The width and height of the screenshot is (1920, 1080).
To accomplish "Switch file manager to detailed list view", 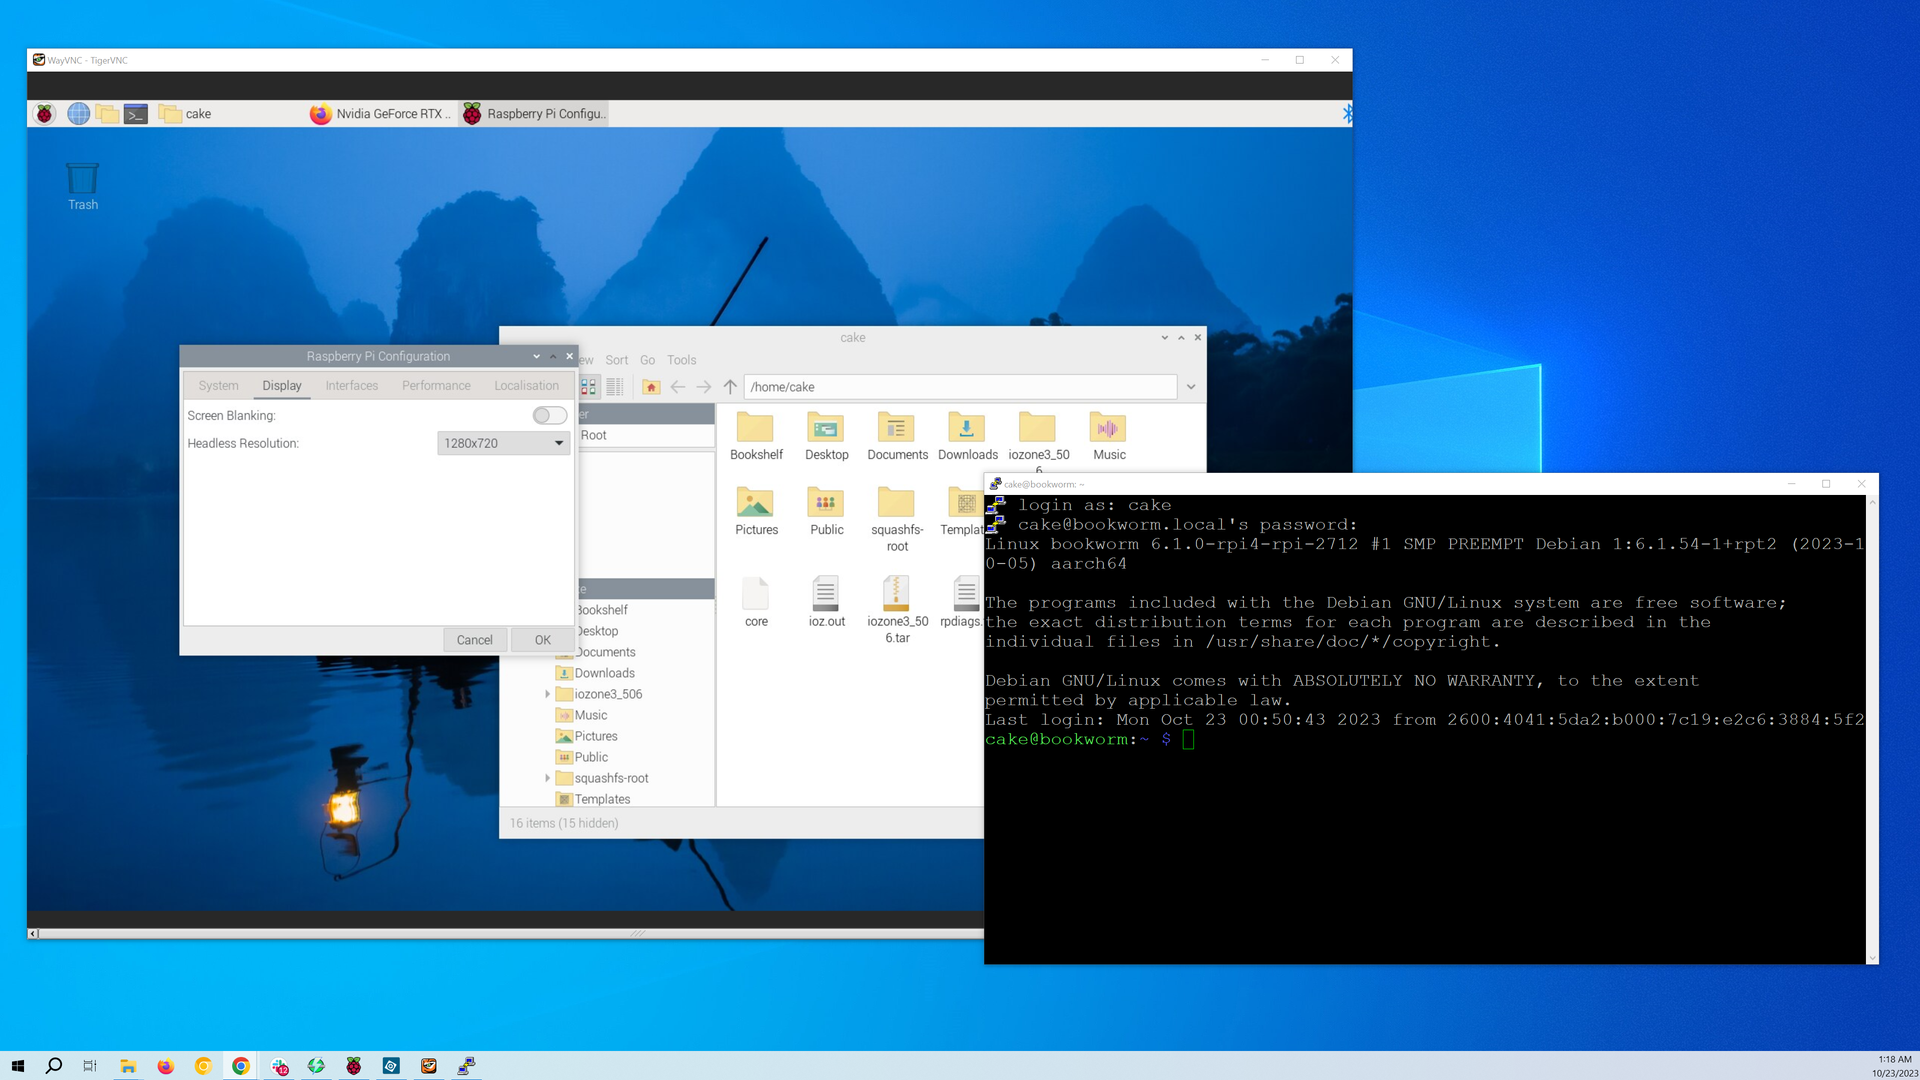I will click(614, 387).
